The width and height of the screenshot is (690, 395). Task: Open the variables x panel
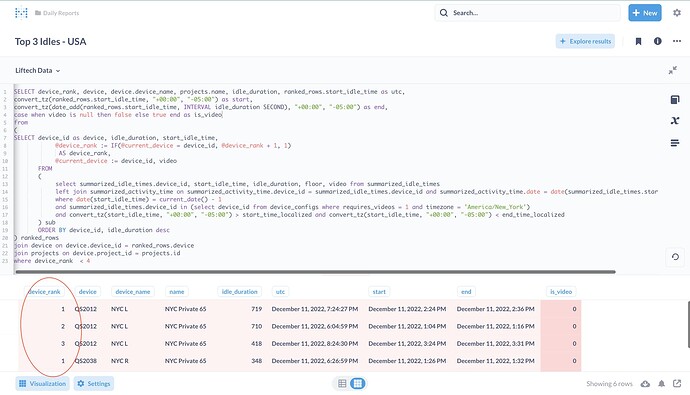675,121
